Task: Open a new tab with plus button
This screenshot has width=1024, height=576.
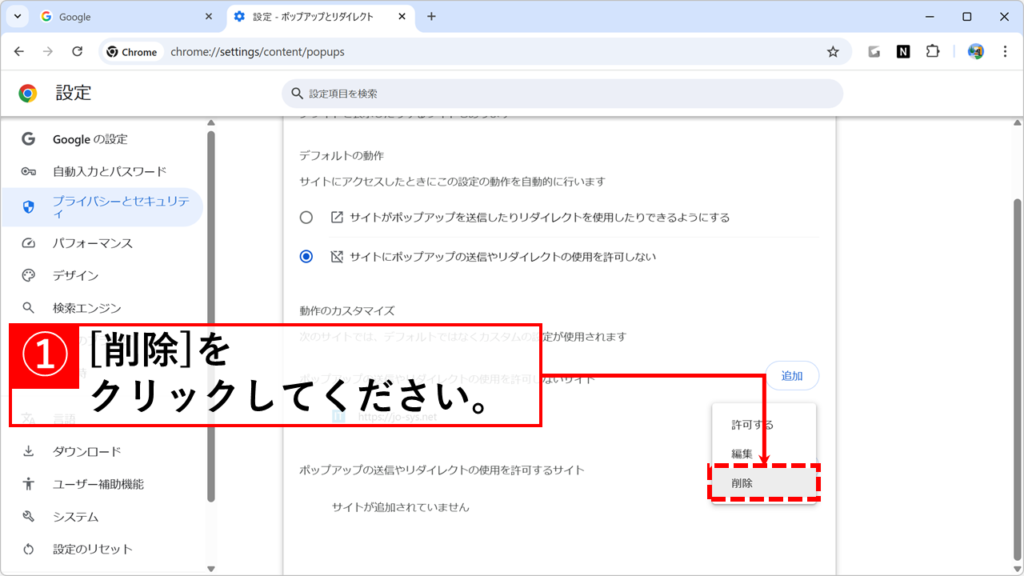Action: tap(431, 16)
